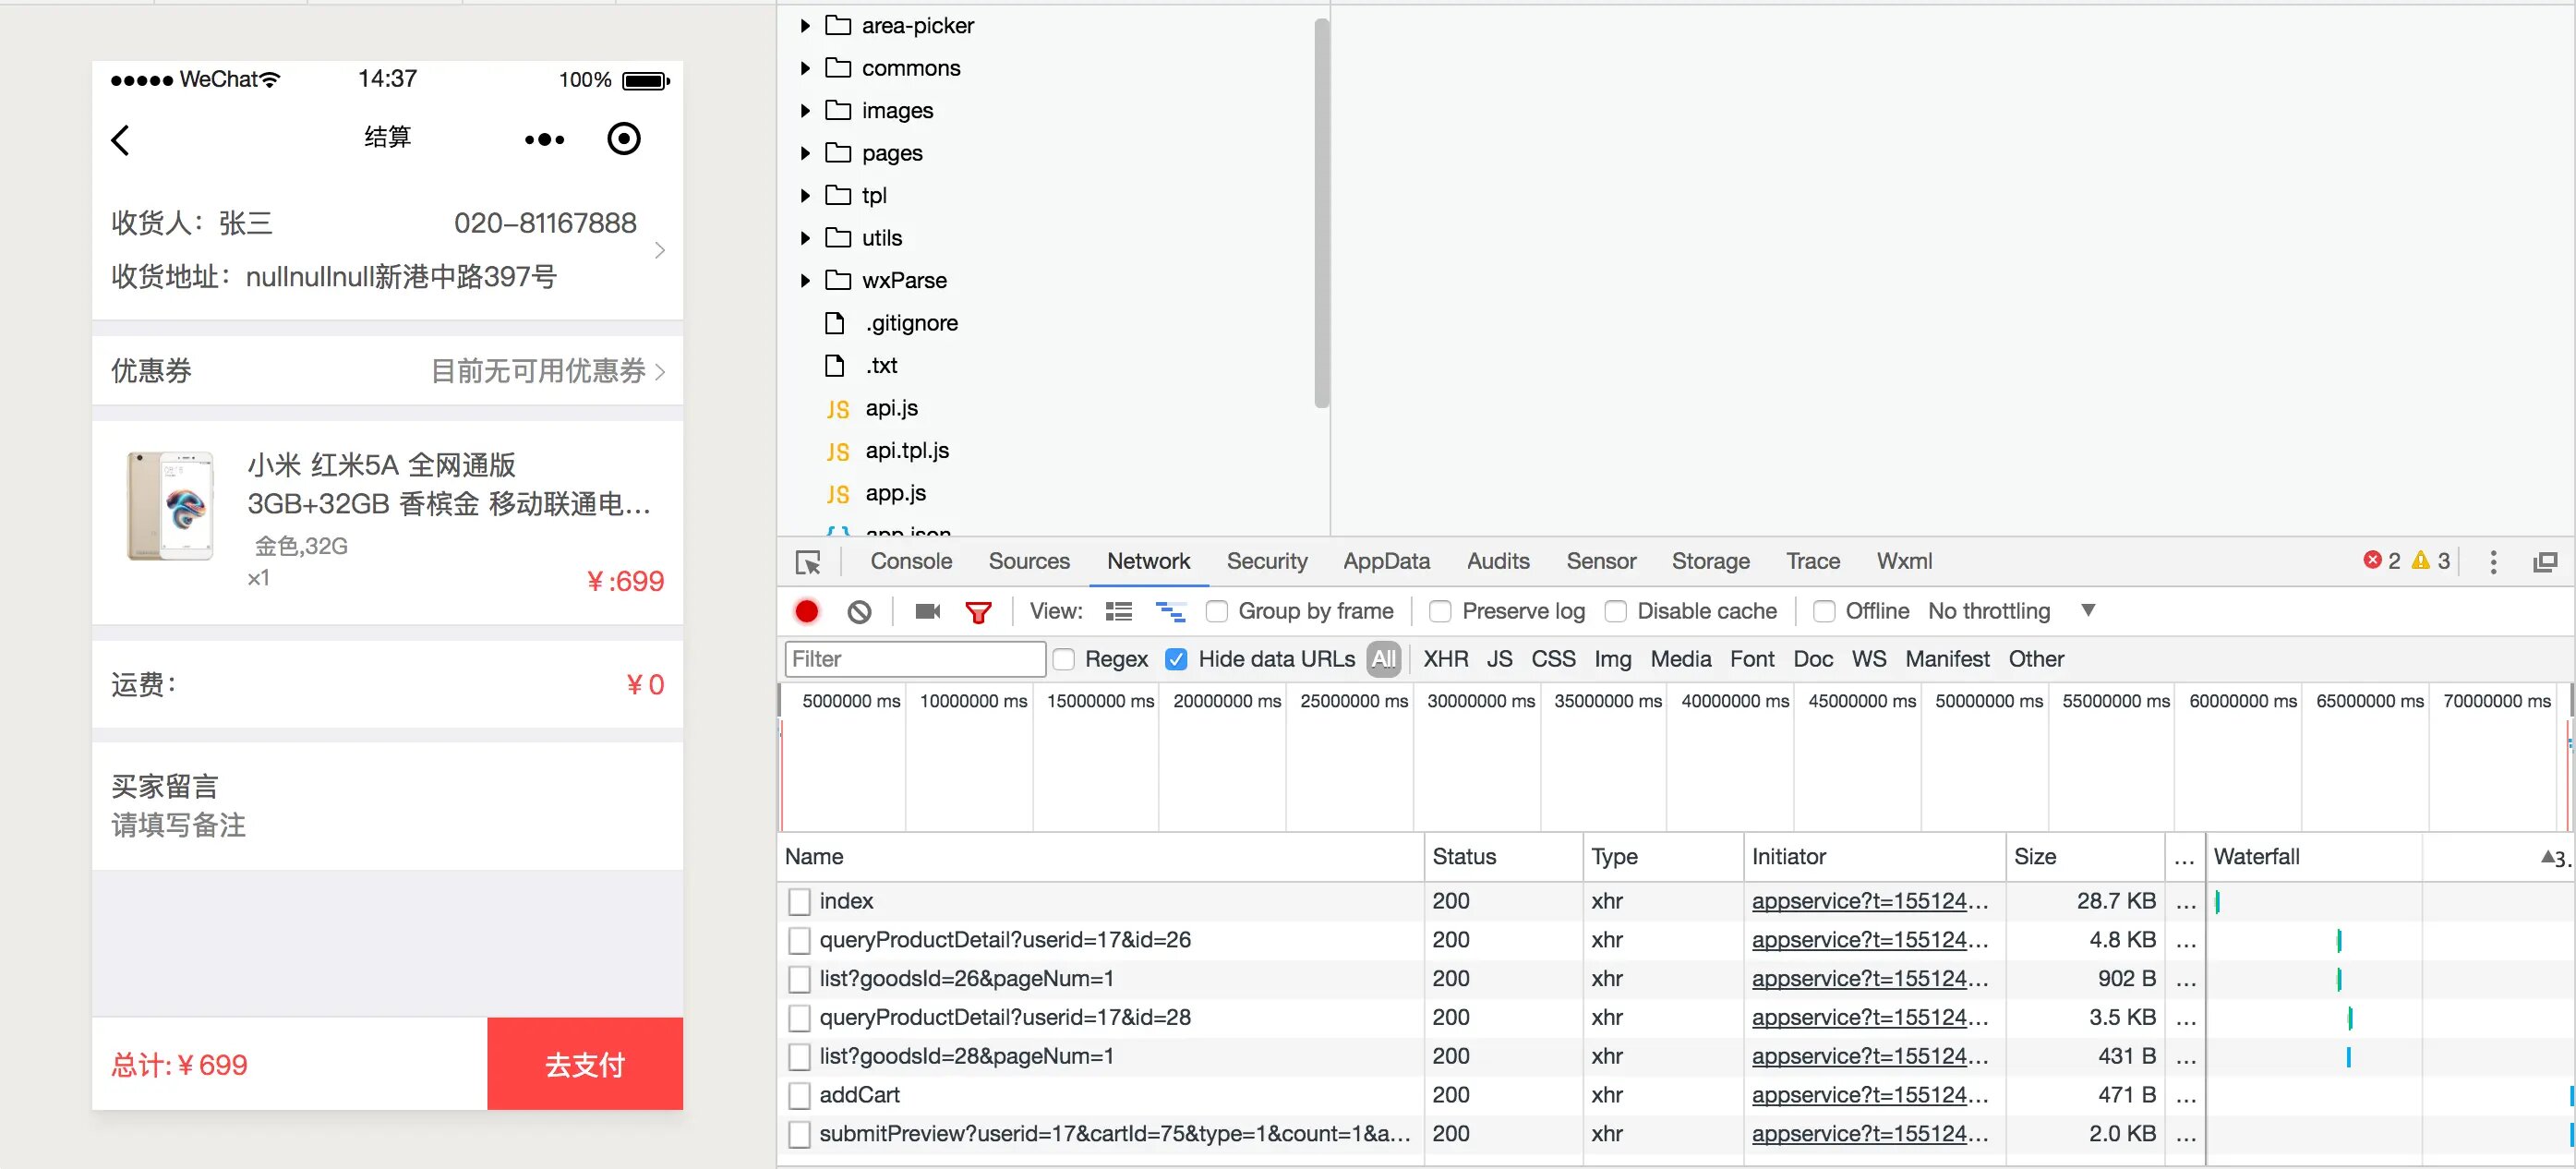Image resolution: width=2576 pixels, height=1169 pixels.
Task: Open the Security tab
Action: tap(1267, 561)
